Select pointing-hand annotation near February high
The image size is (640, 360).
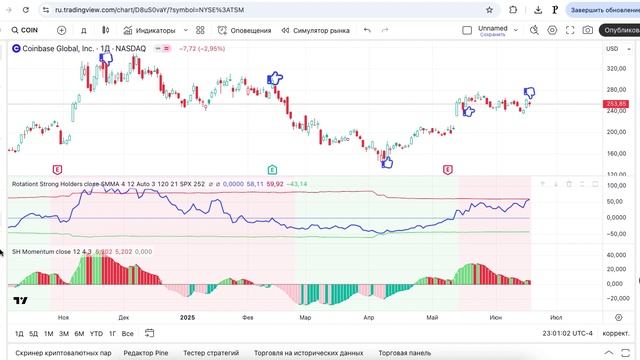275,78
